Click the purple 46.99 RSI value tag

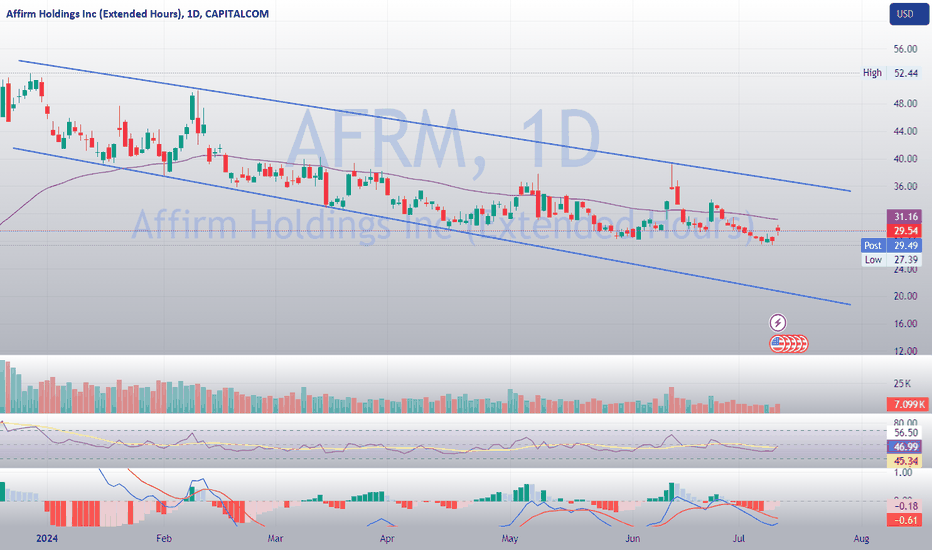coord(904,447)
